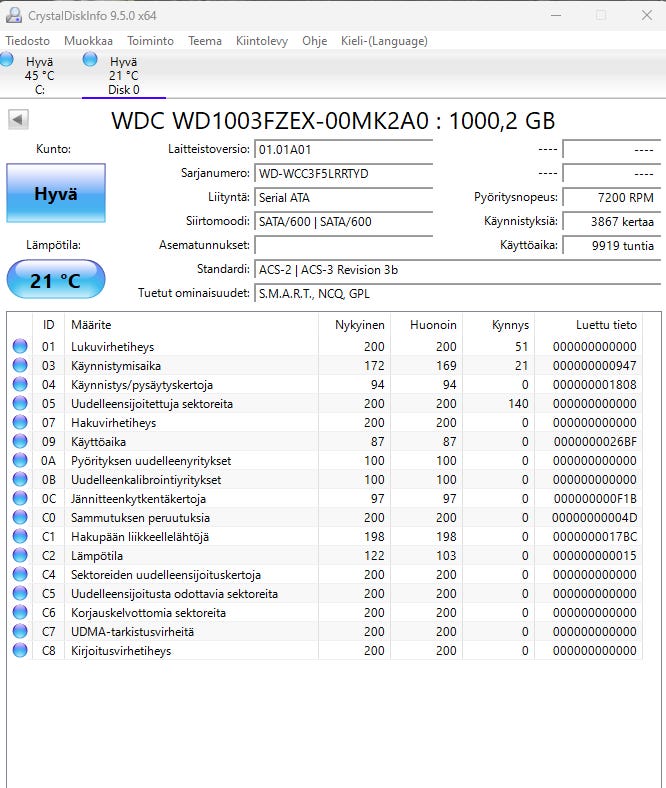Close the CrystalDiskInfo window

(x=646, y=15)
